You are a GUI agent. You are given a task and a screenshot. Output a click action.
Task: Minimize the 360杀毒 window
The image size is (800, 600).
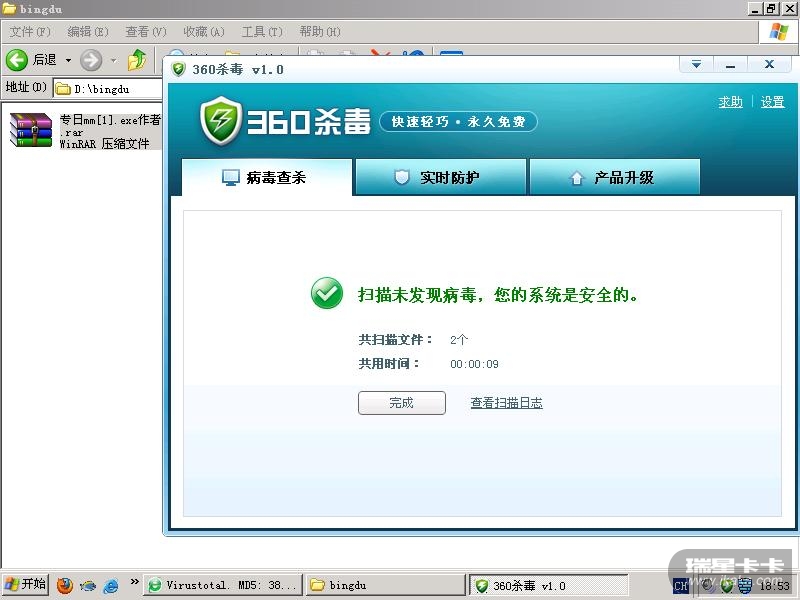coord(731,64)
